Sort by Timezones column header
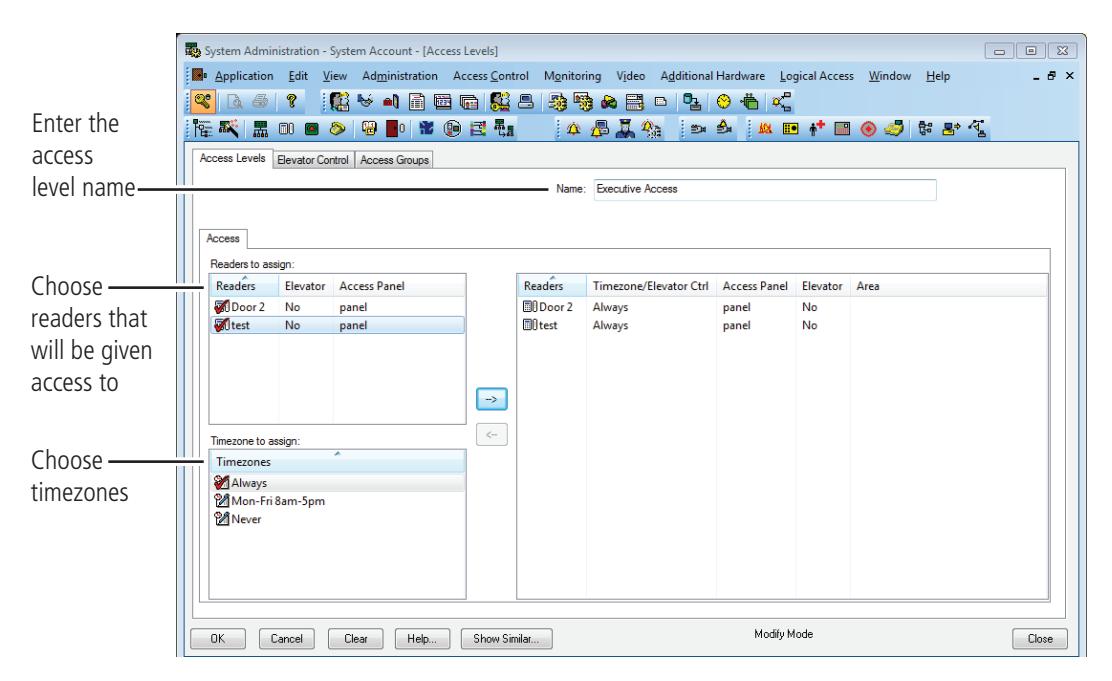This screenshot has width=1112, height=681. [x=338, y=462]
